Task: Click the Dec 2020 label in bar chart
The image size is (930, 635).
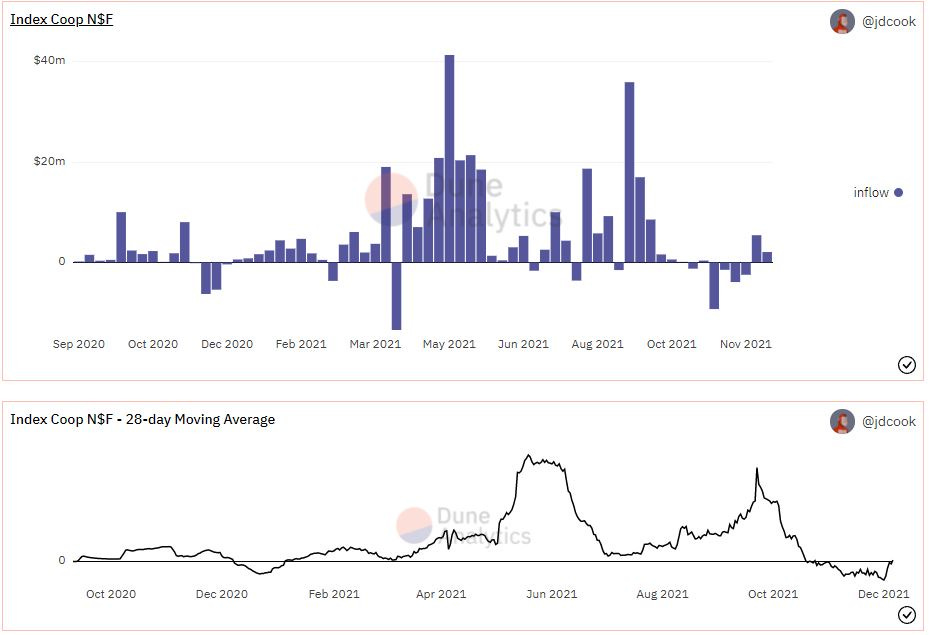Action: pos(227,344)
